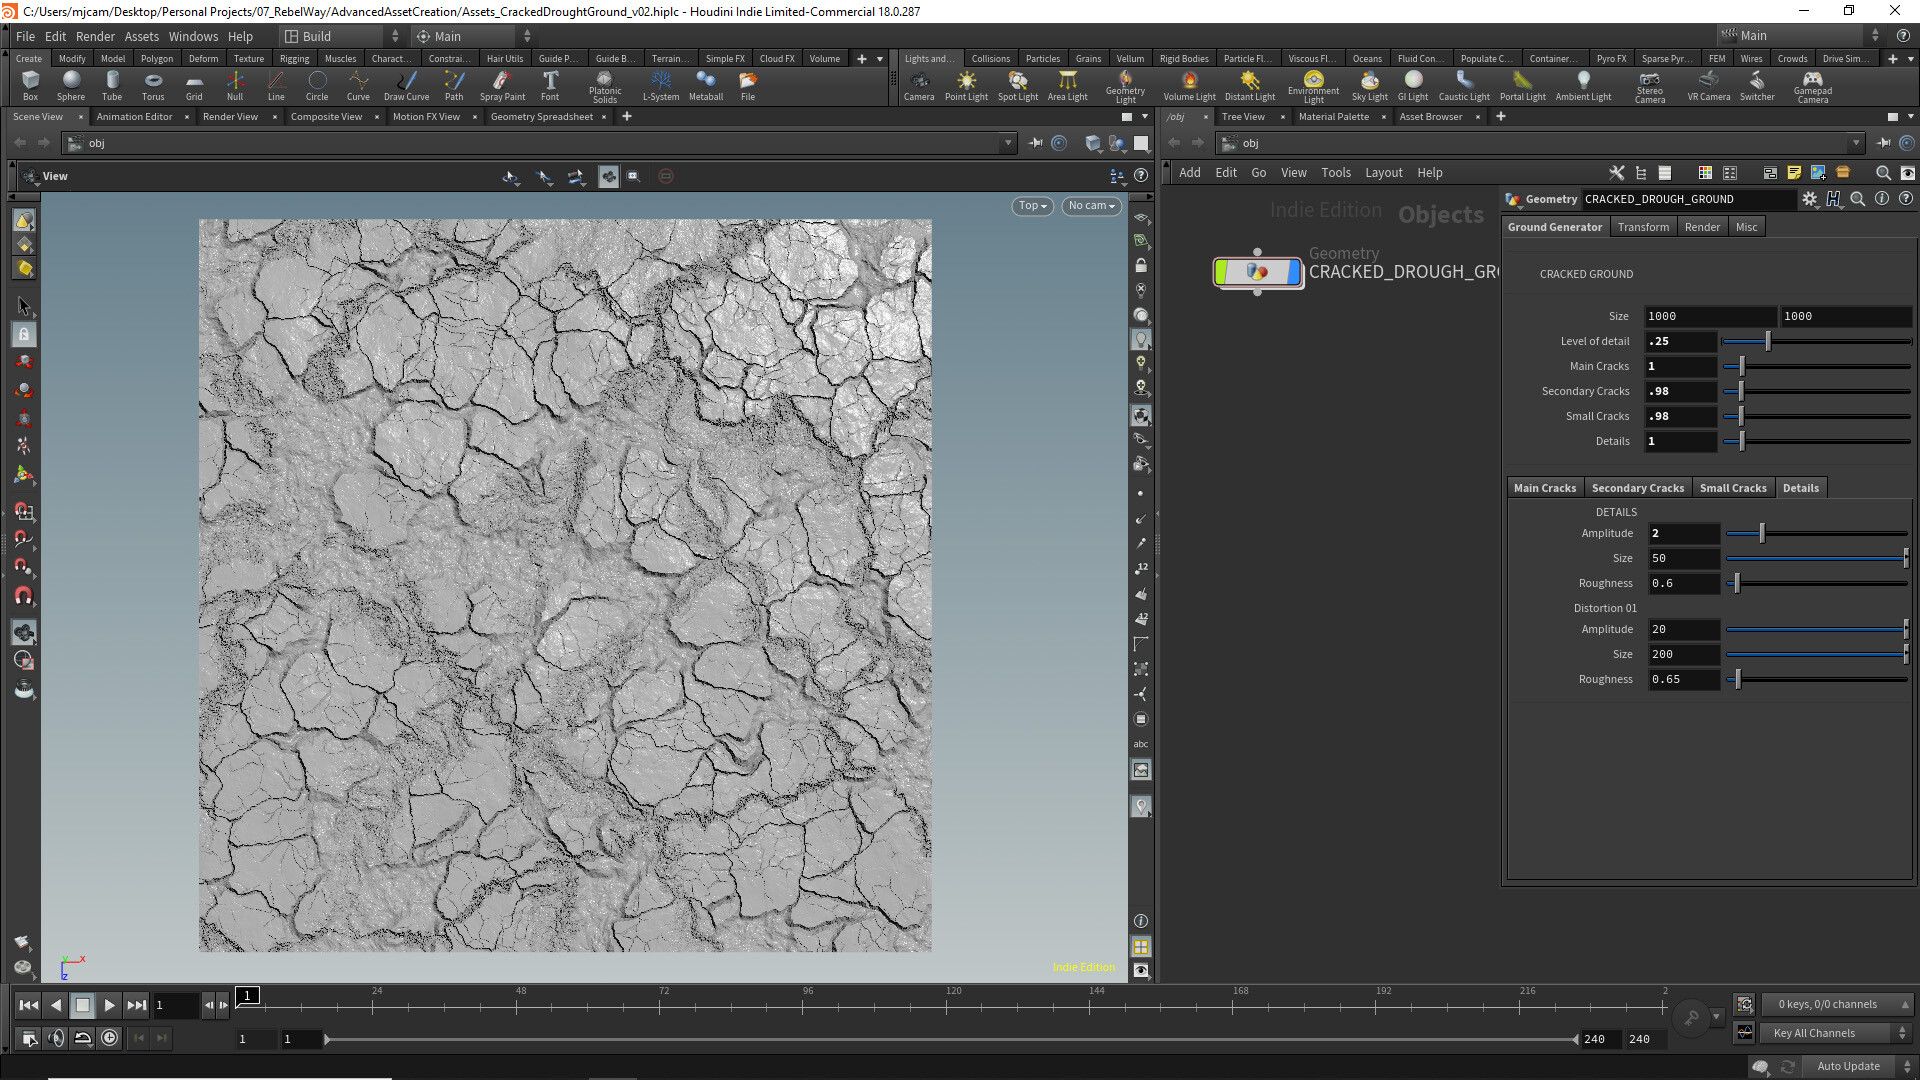Toggle viewport lock icon on display bar
The width and height of the screenshot is (1920, 1080).
tap(1141, 266)
